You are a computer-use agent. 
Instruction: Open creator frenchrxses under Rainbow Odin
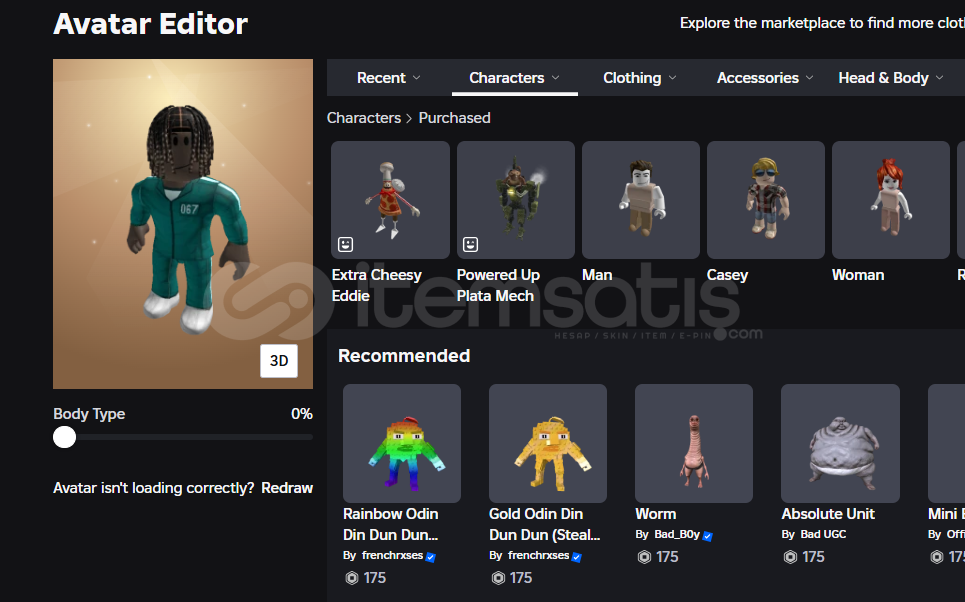click(392, 555)
